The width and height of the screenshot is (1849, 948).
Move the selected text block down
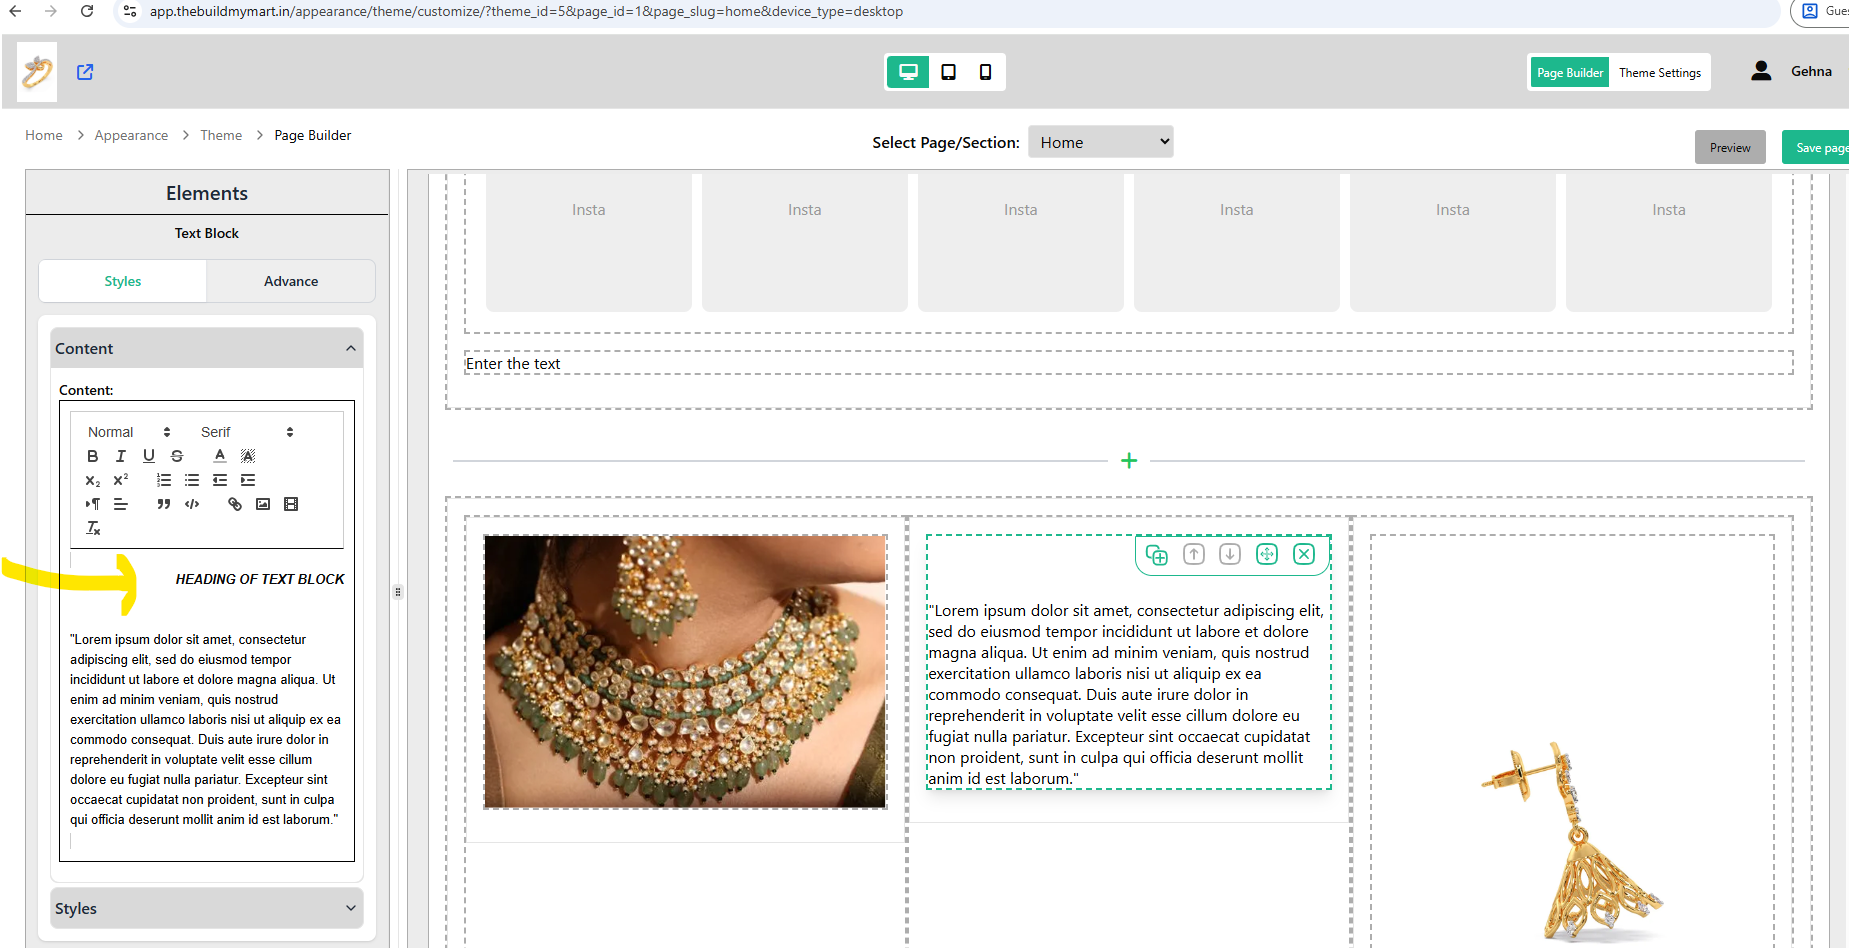[x=1230, y=554]
